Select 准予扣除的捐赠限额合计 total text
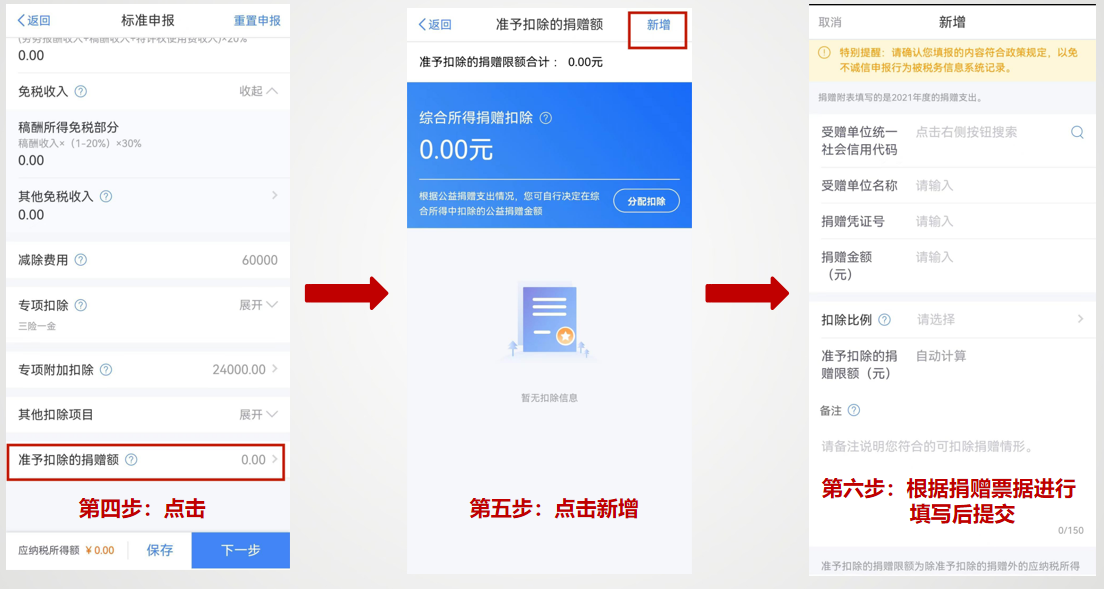 (510, 62)
